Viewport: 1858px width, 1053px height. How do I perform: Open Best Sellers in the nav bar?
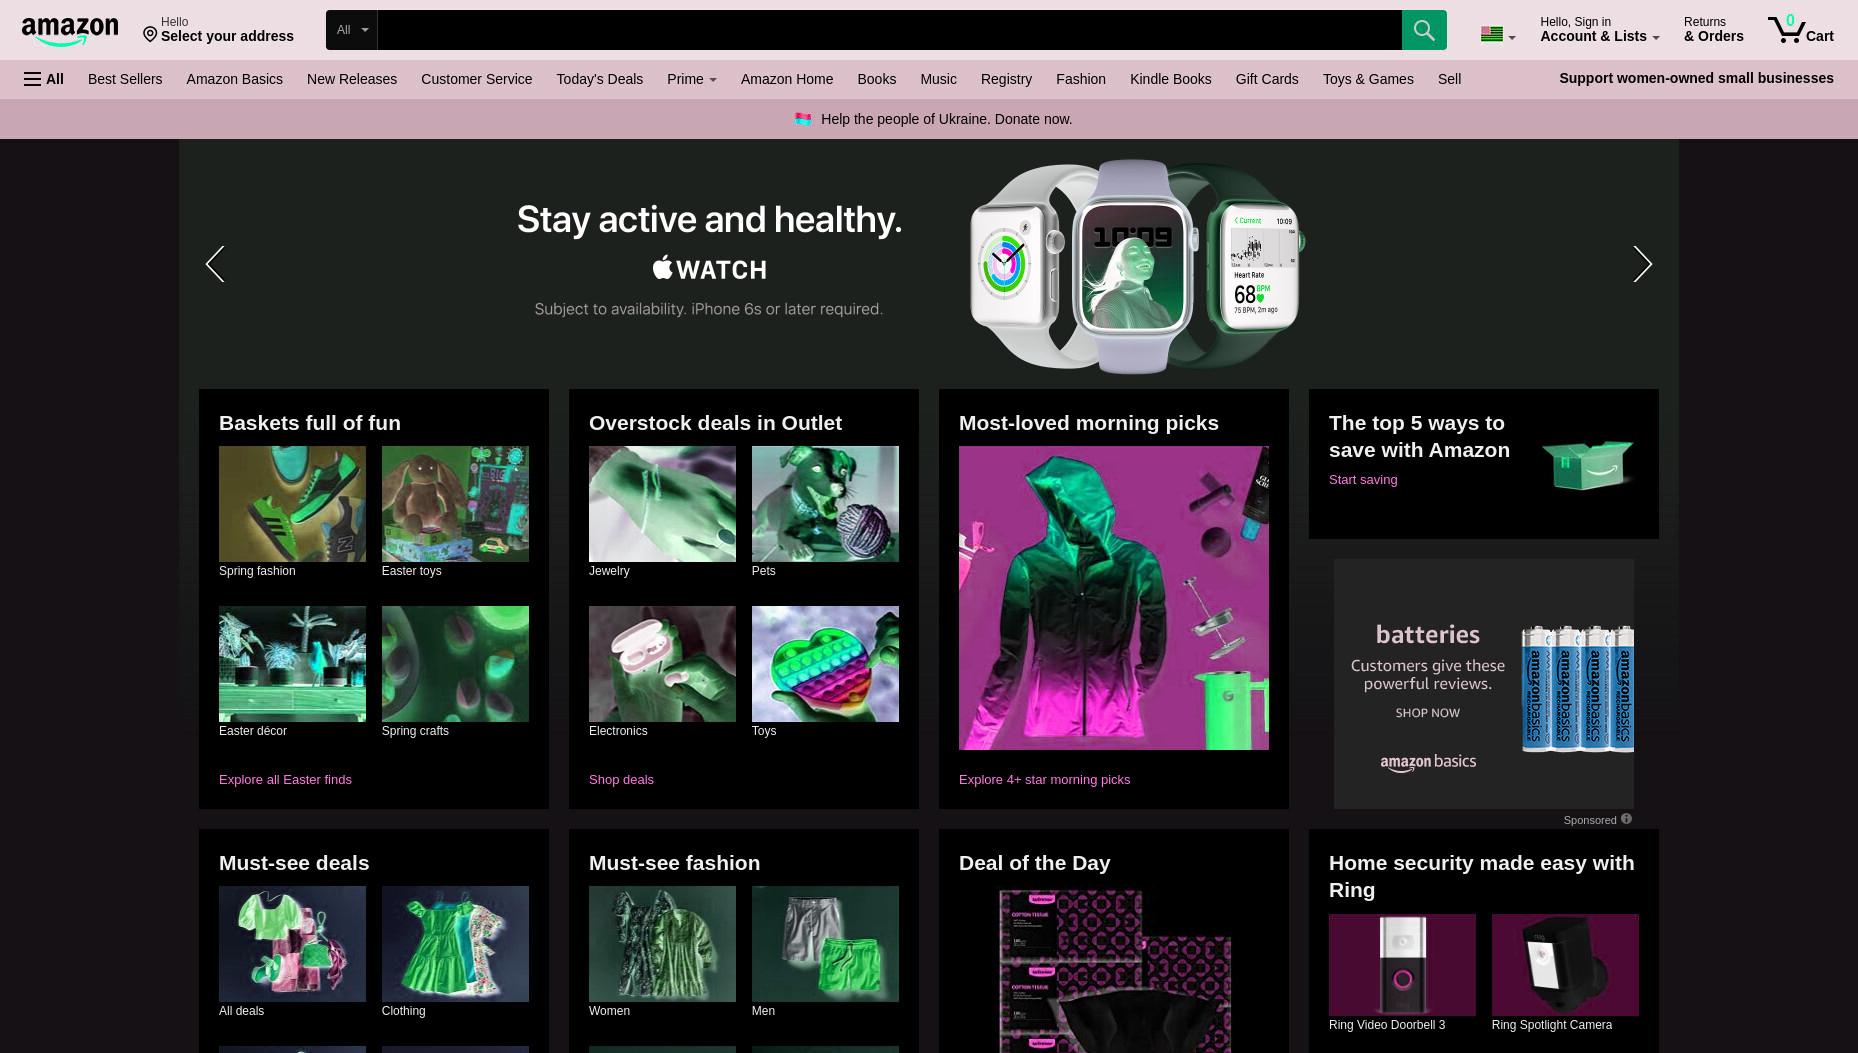125,79
